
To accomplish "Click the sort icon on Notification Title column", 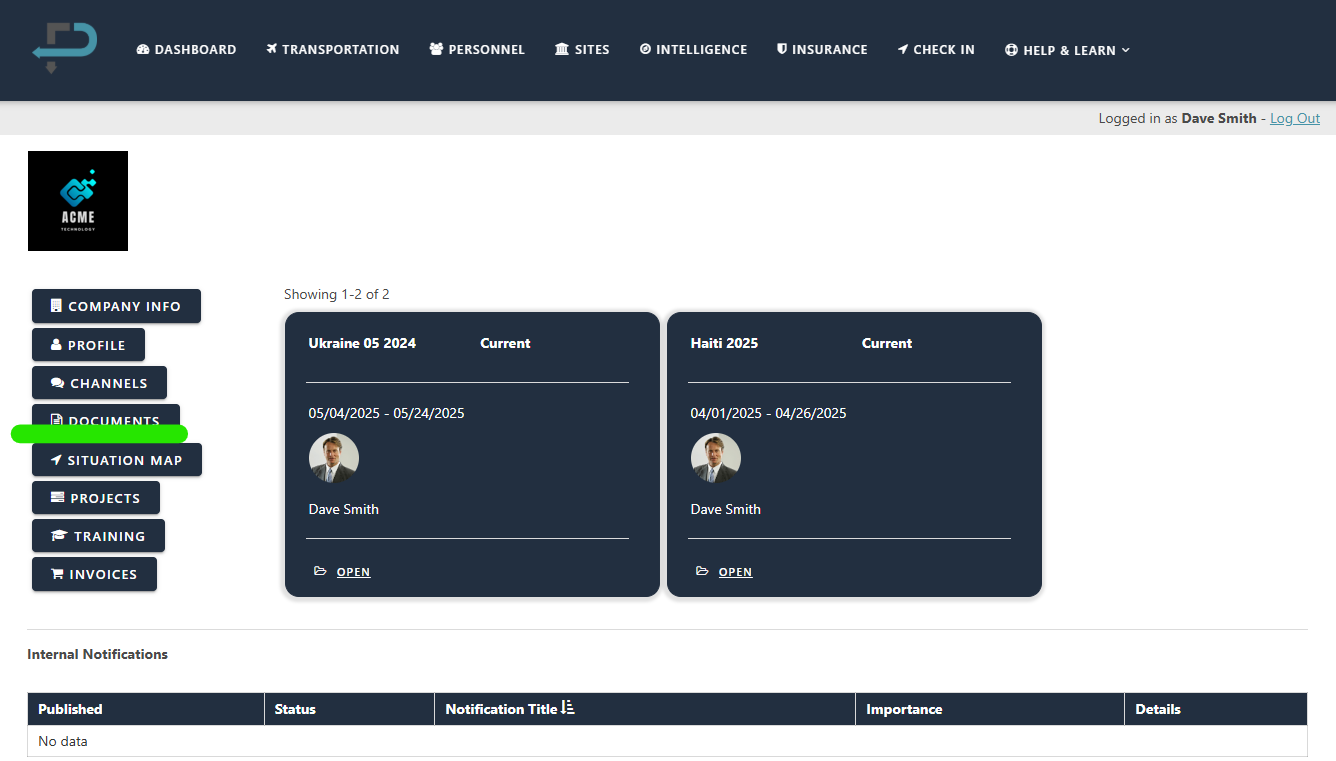I will point(567,707).
